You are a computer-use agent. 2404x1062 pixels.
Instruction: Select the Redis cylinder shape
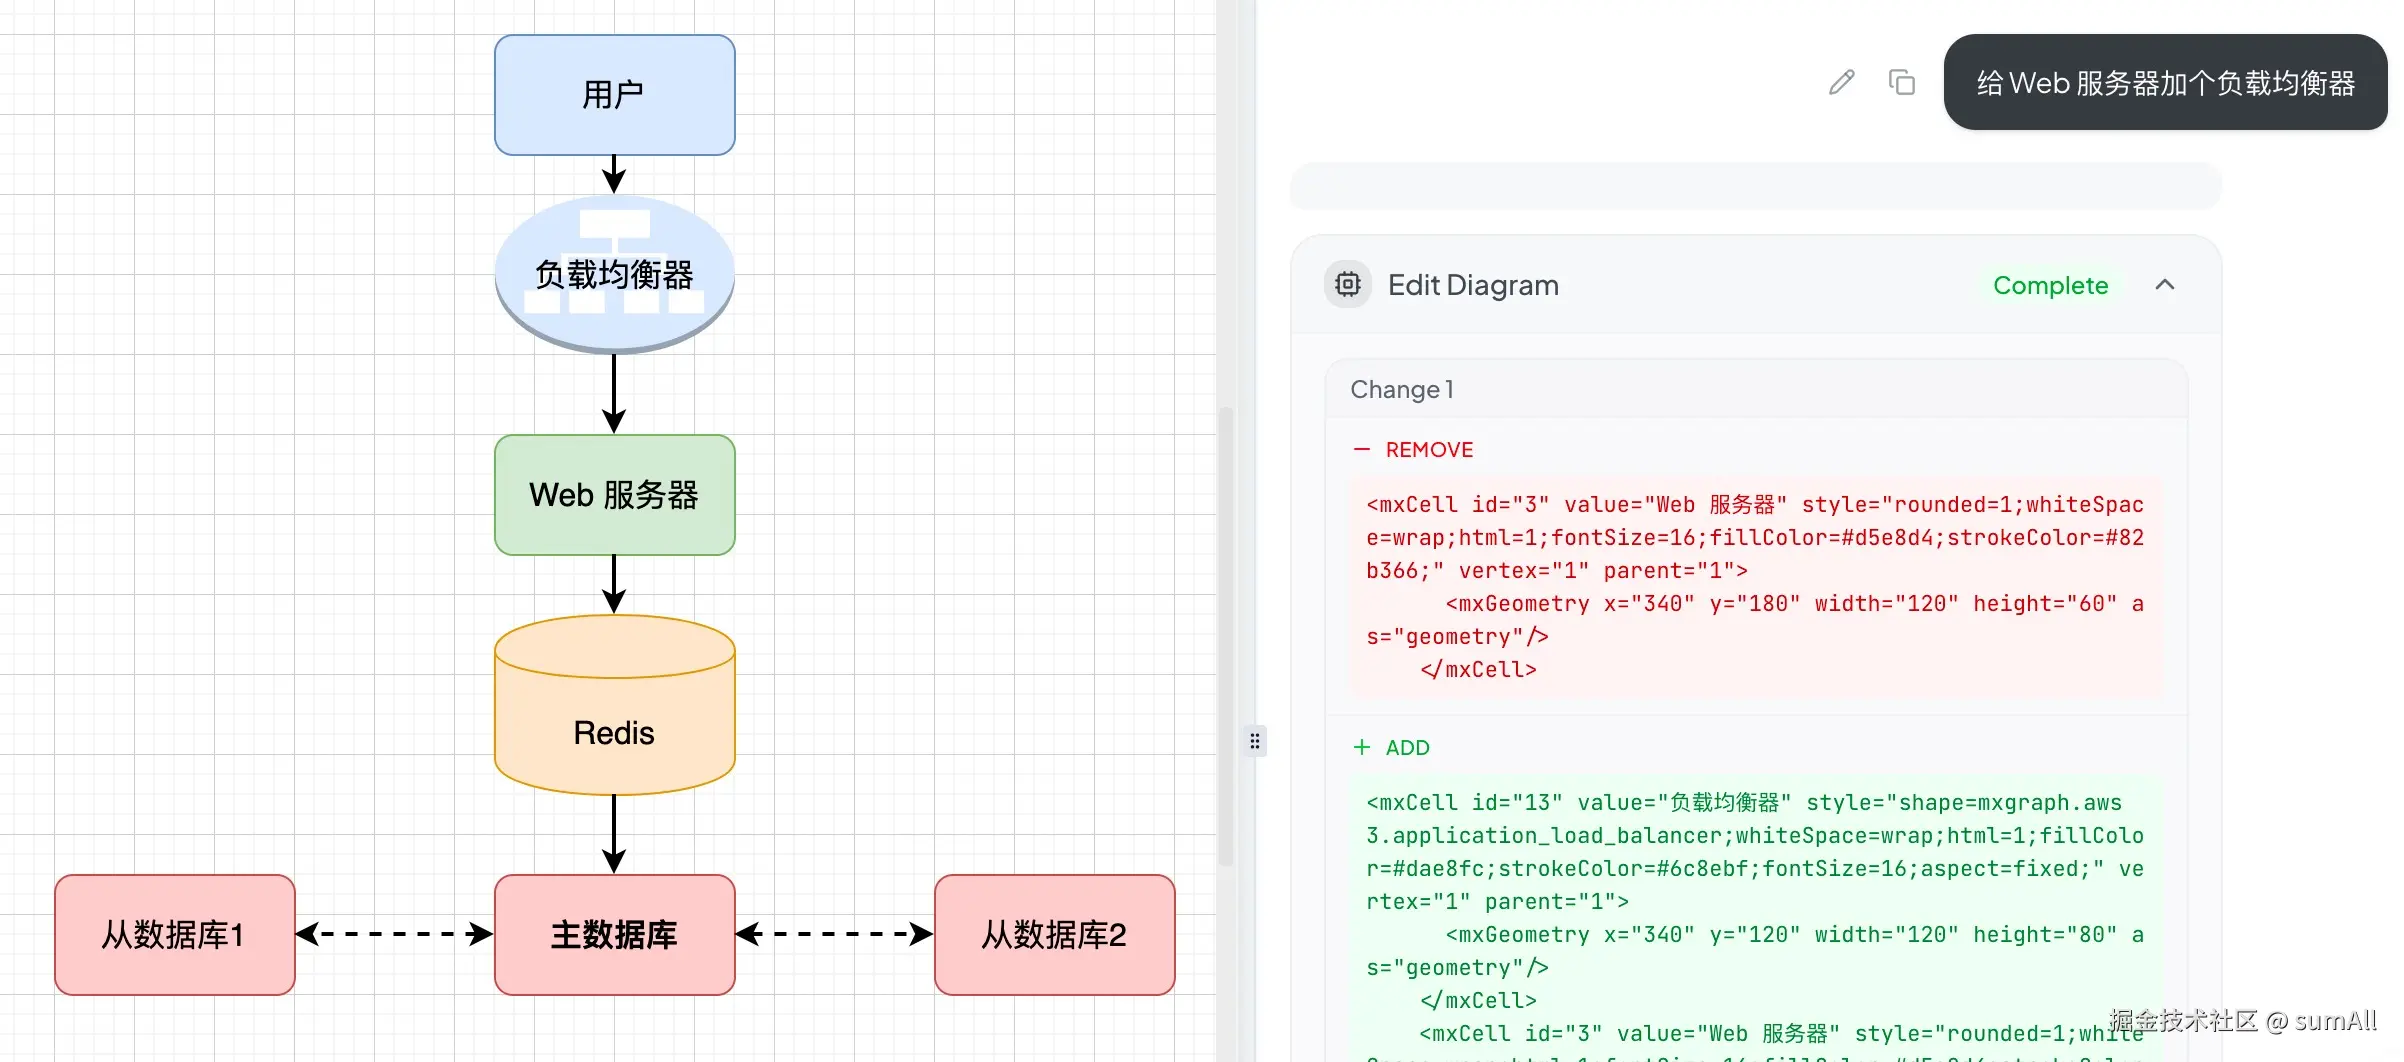click(615, 705)
